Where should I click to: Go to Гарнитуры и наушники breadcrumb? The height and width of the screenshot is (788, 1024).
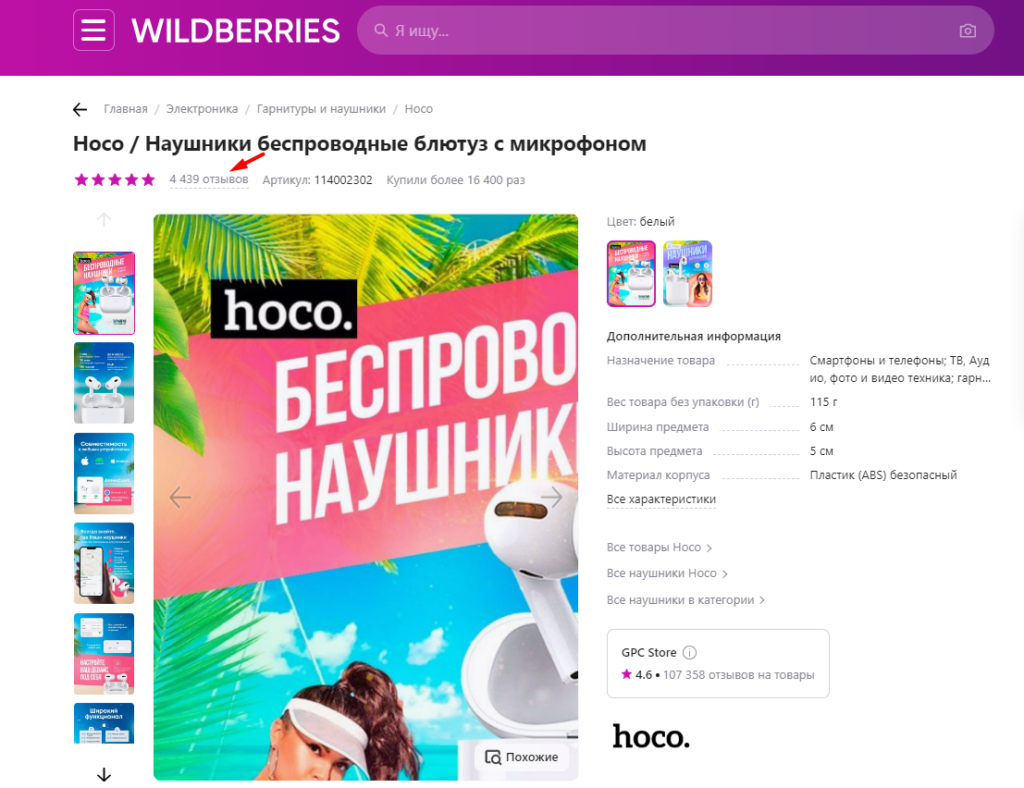point(321,109)
